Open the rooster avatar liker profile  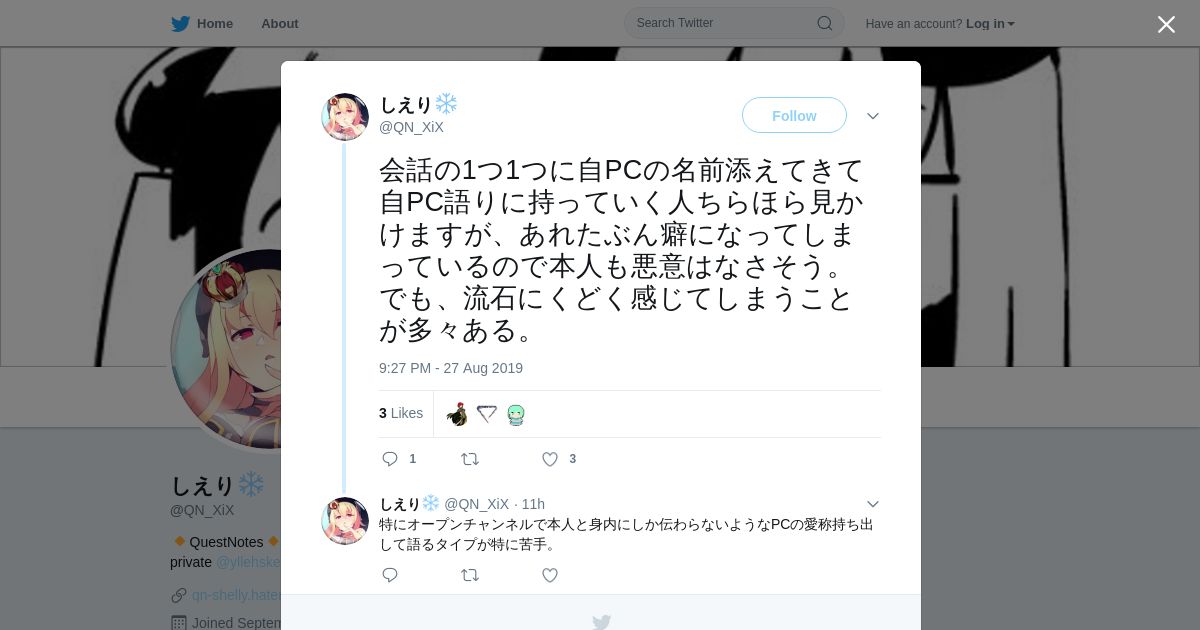(x=458, y=414)
